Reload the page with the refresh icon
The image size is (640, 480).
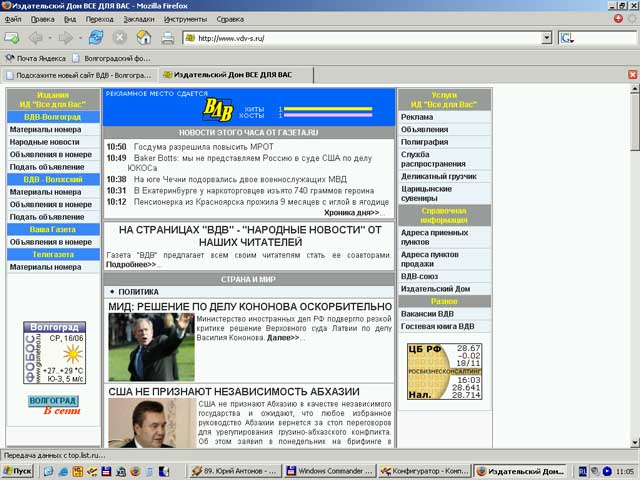[96, 38]
